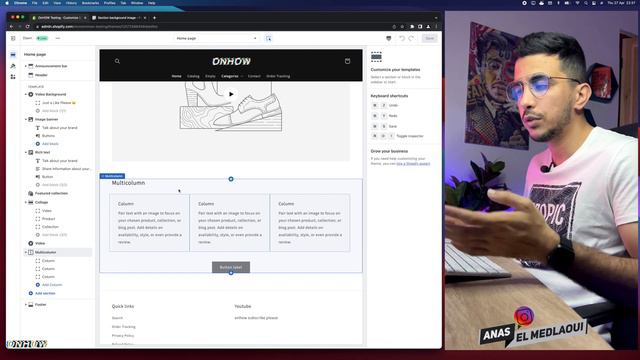The image size is (640, 360).
Task: Reload the page in Chrome
Action: click(28, 27)
